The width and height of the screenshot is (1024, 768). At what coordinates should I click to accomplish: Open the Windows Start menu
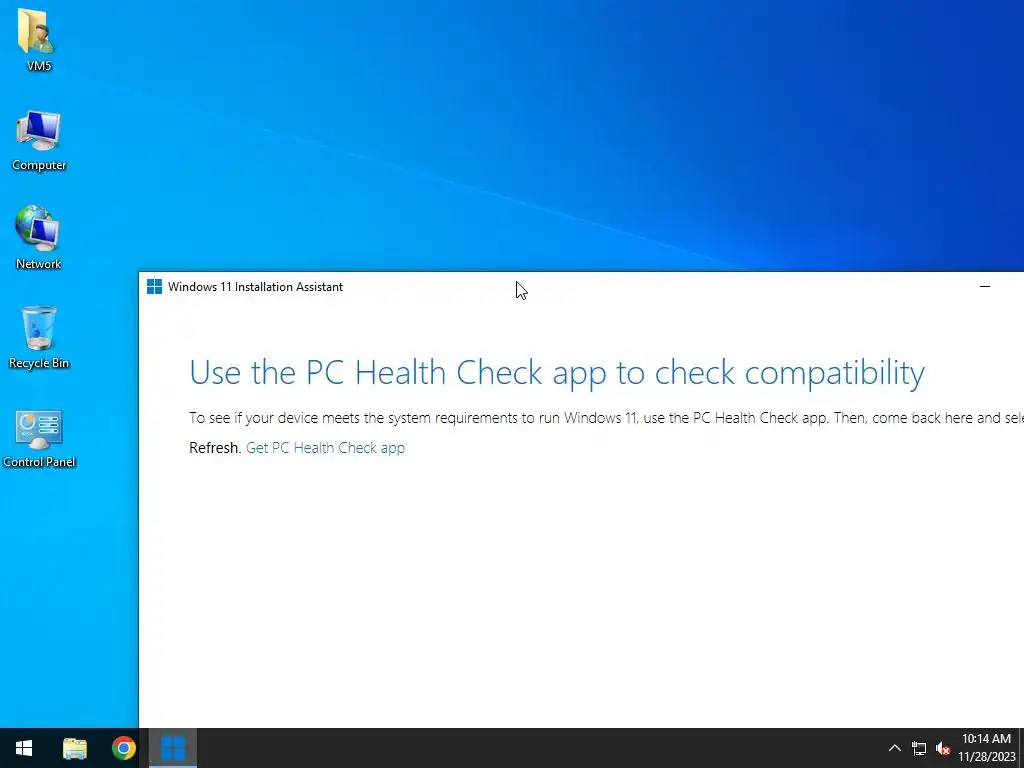pyautogui.click(x=24, y=748)
